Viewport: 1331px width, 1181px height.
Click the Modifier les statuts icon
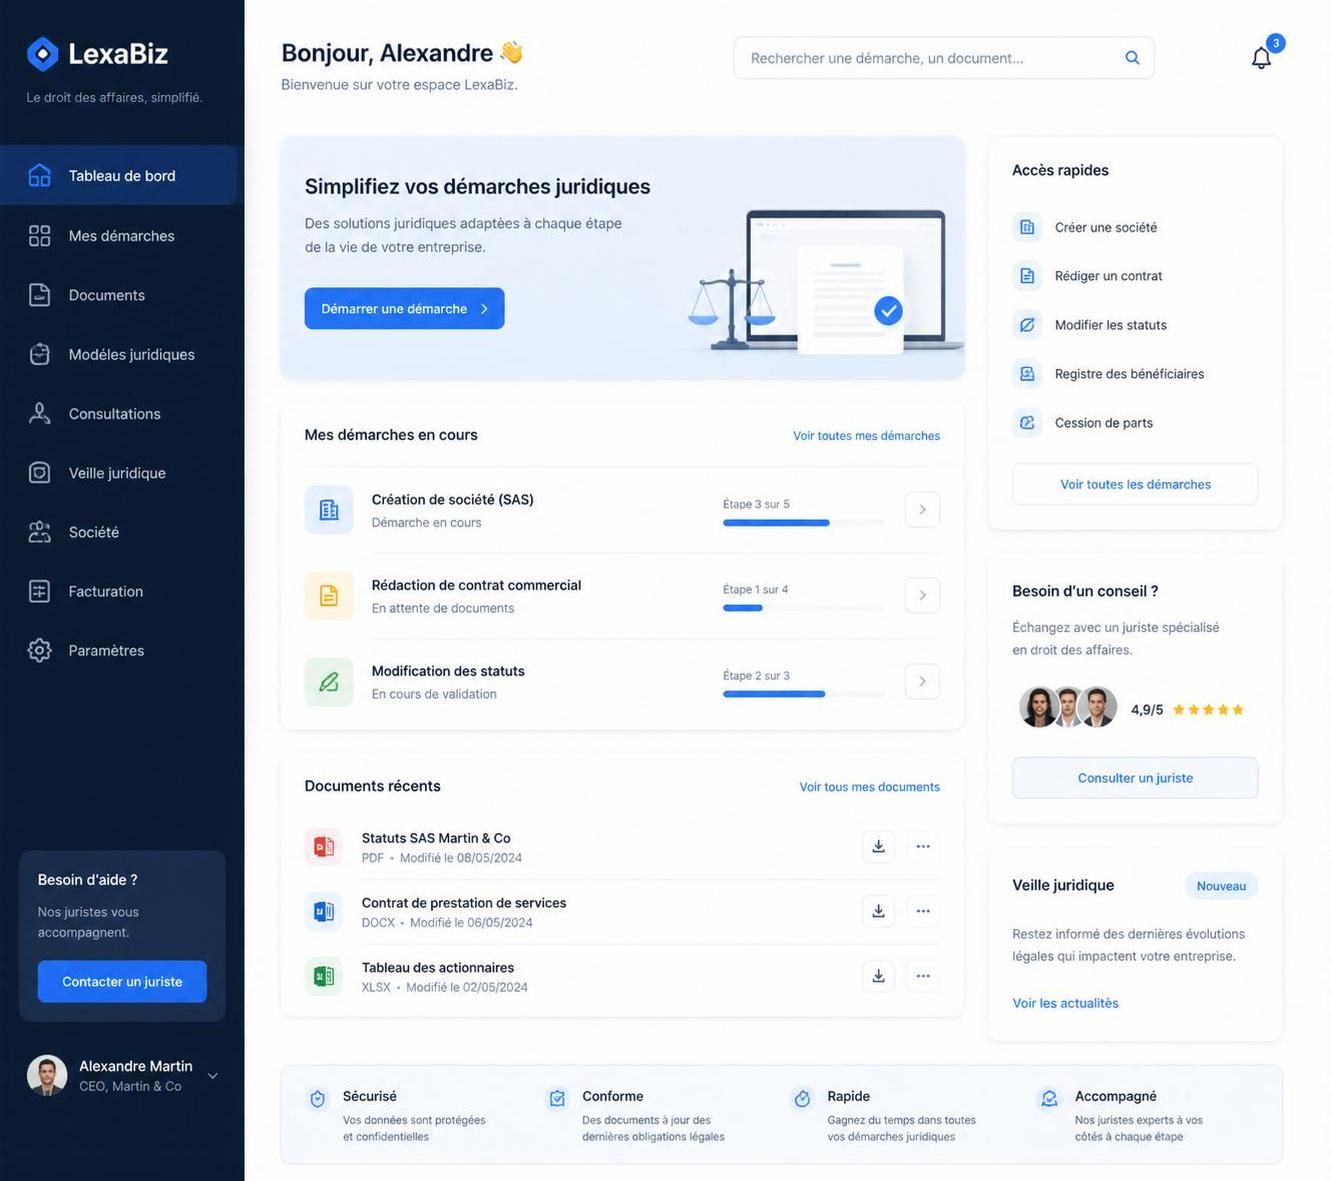tap(1027, 325)
